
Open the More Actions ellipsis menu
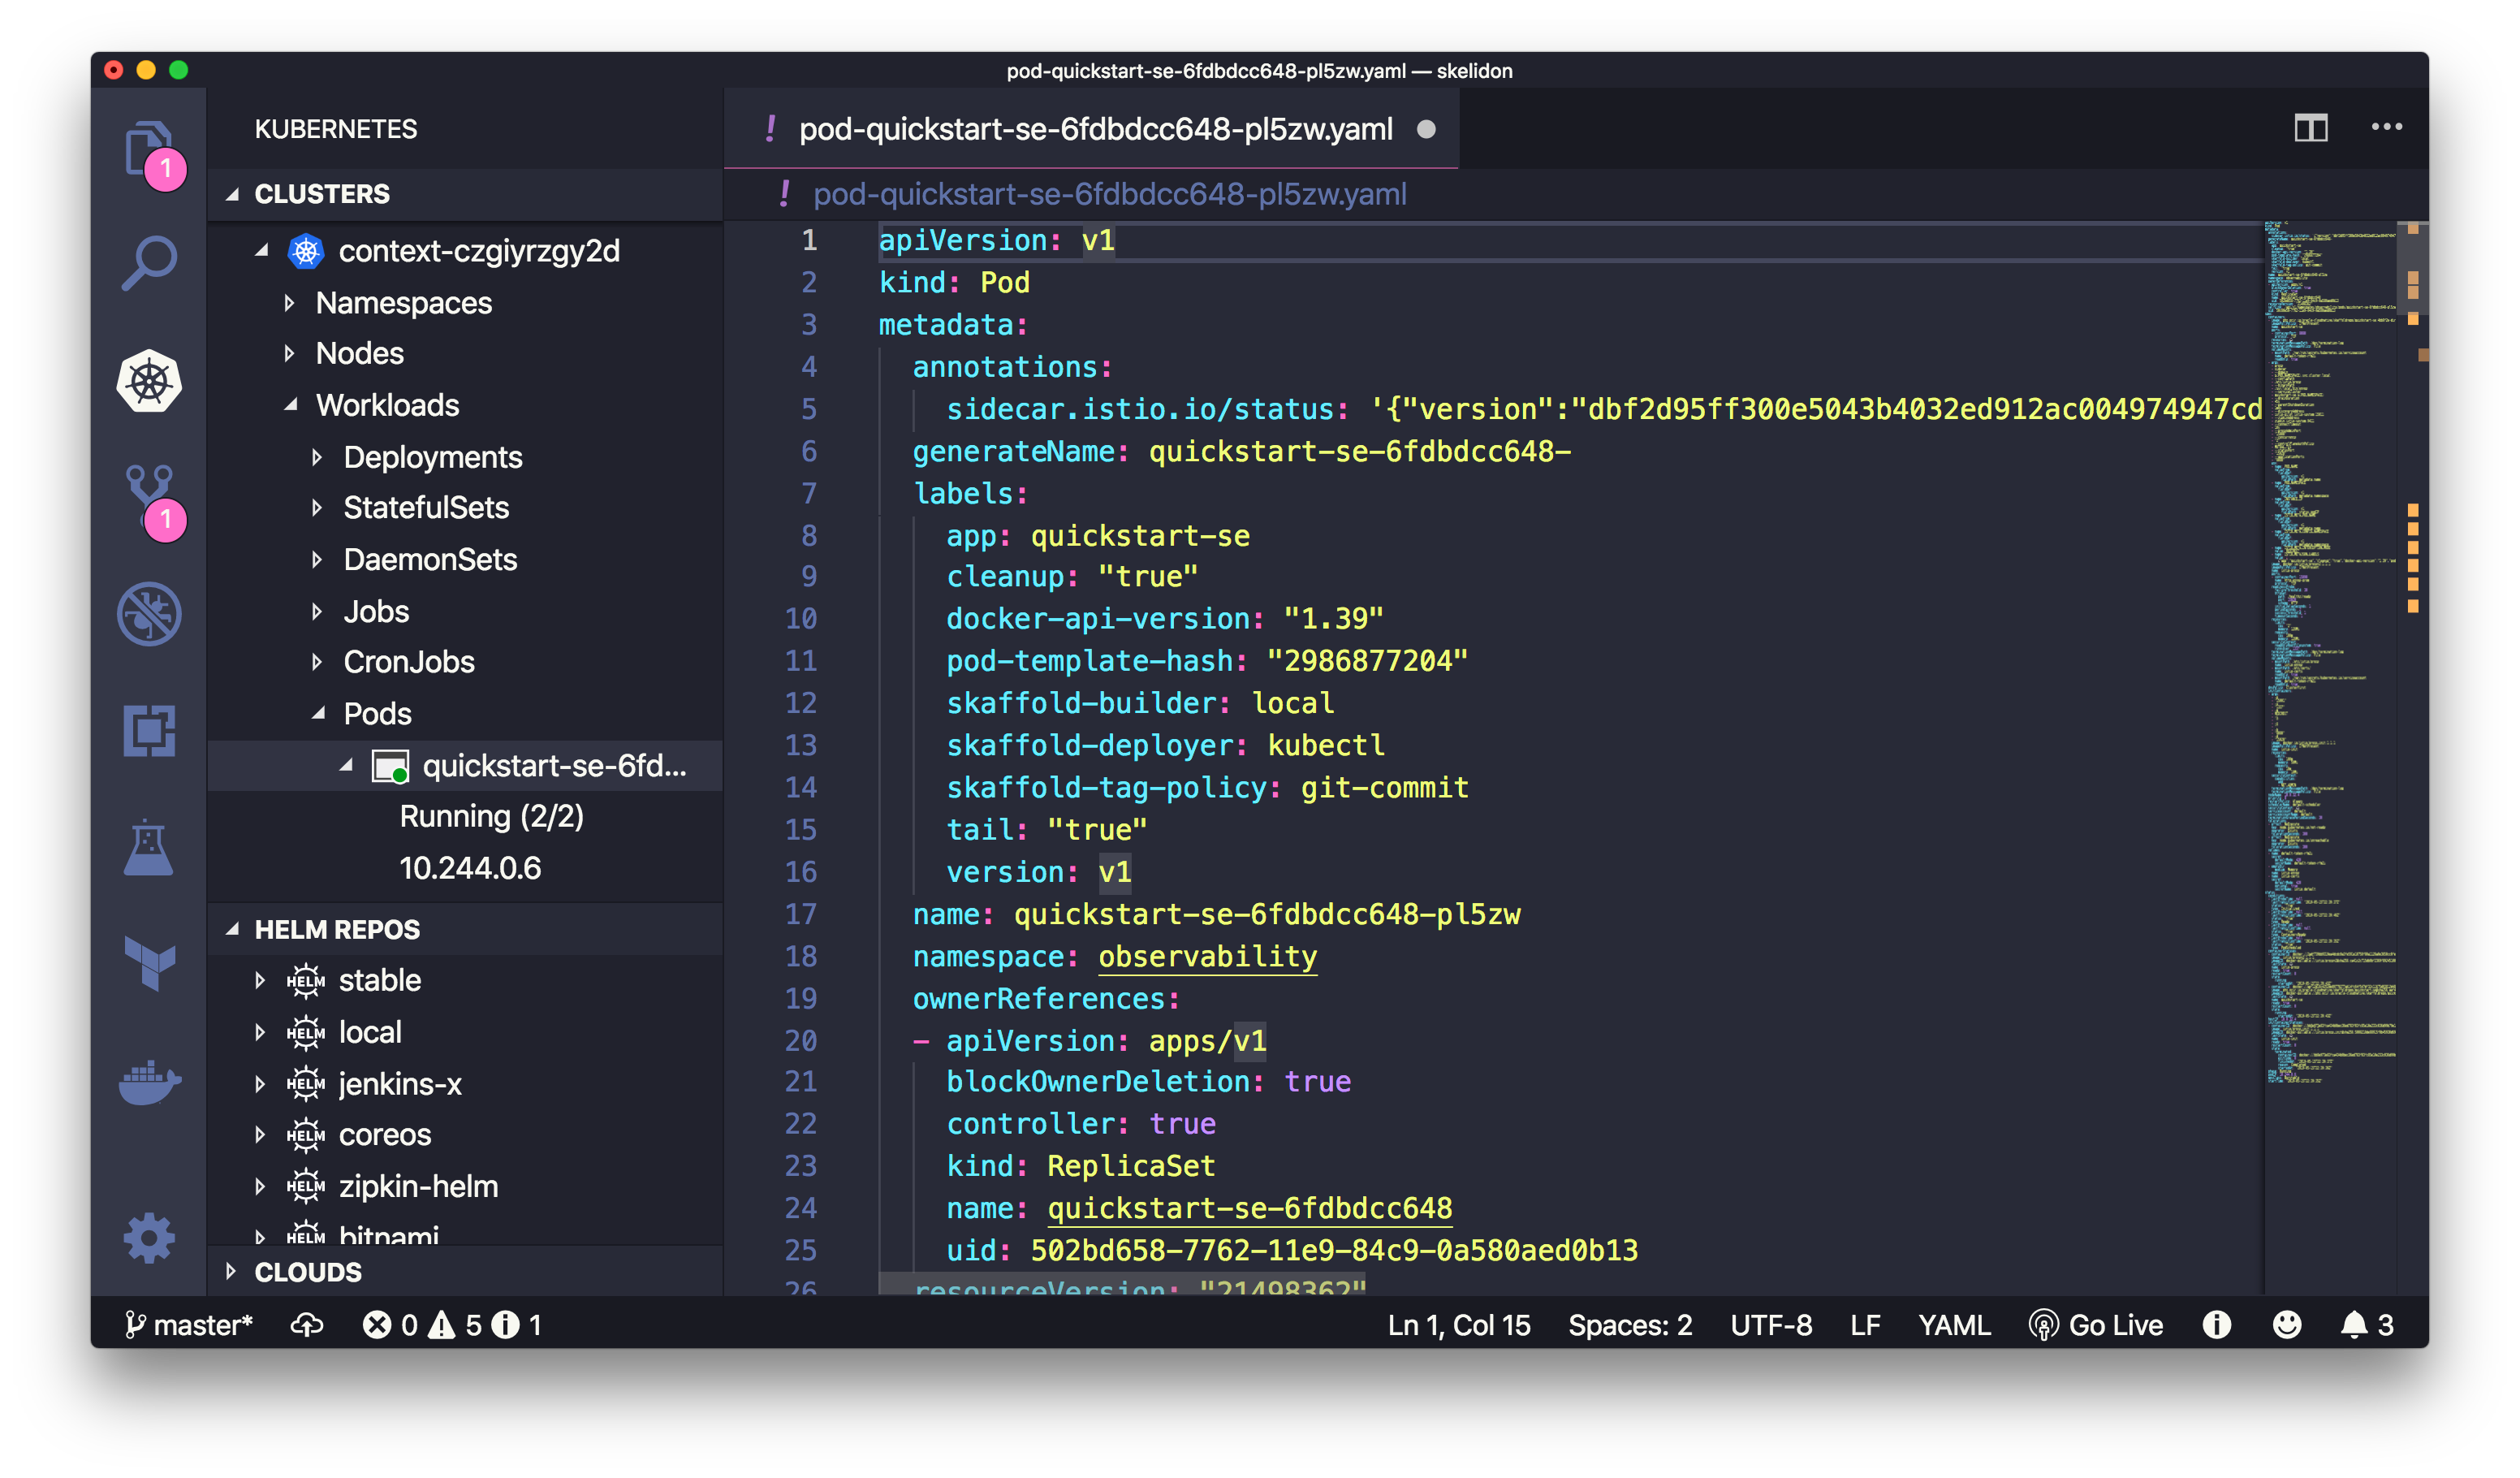tap(2388, 127)
